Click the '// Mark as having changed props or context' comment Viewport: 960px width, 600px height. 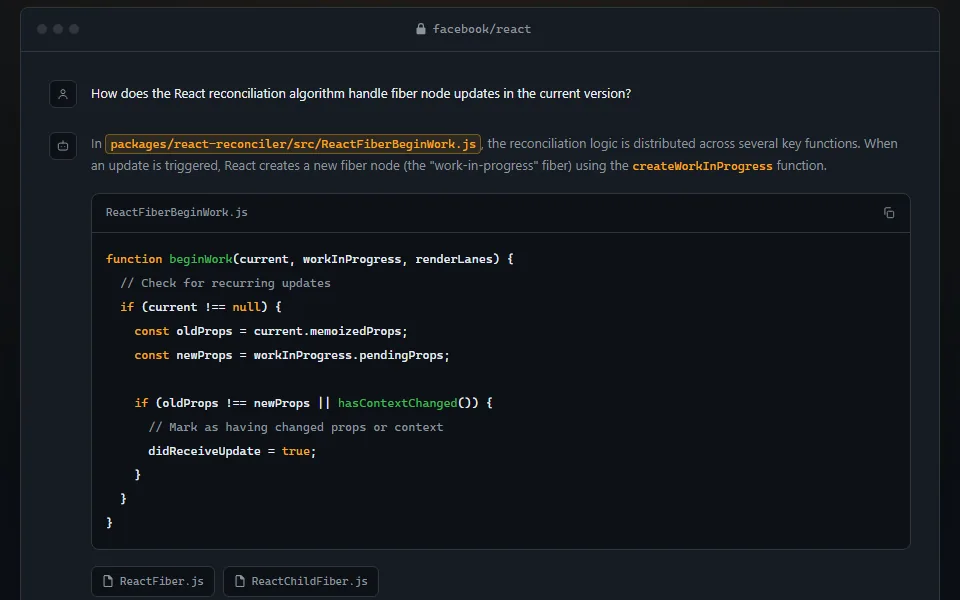point(295,427)
